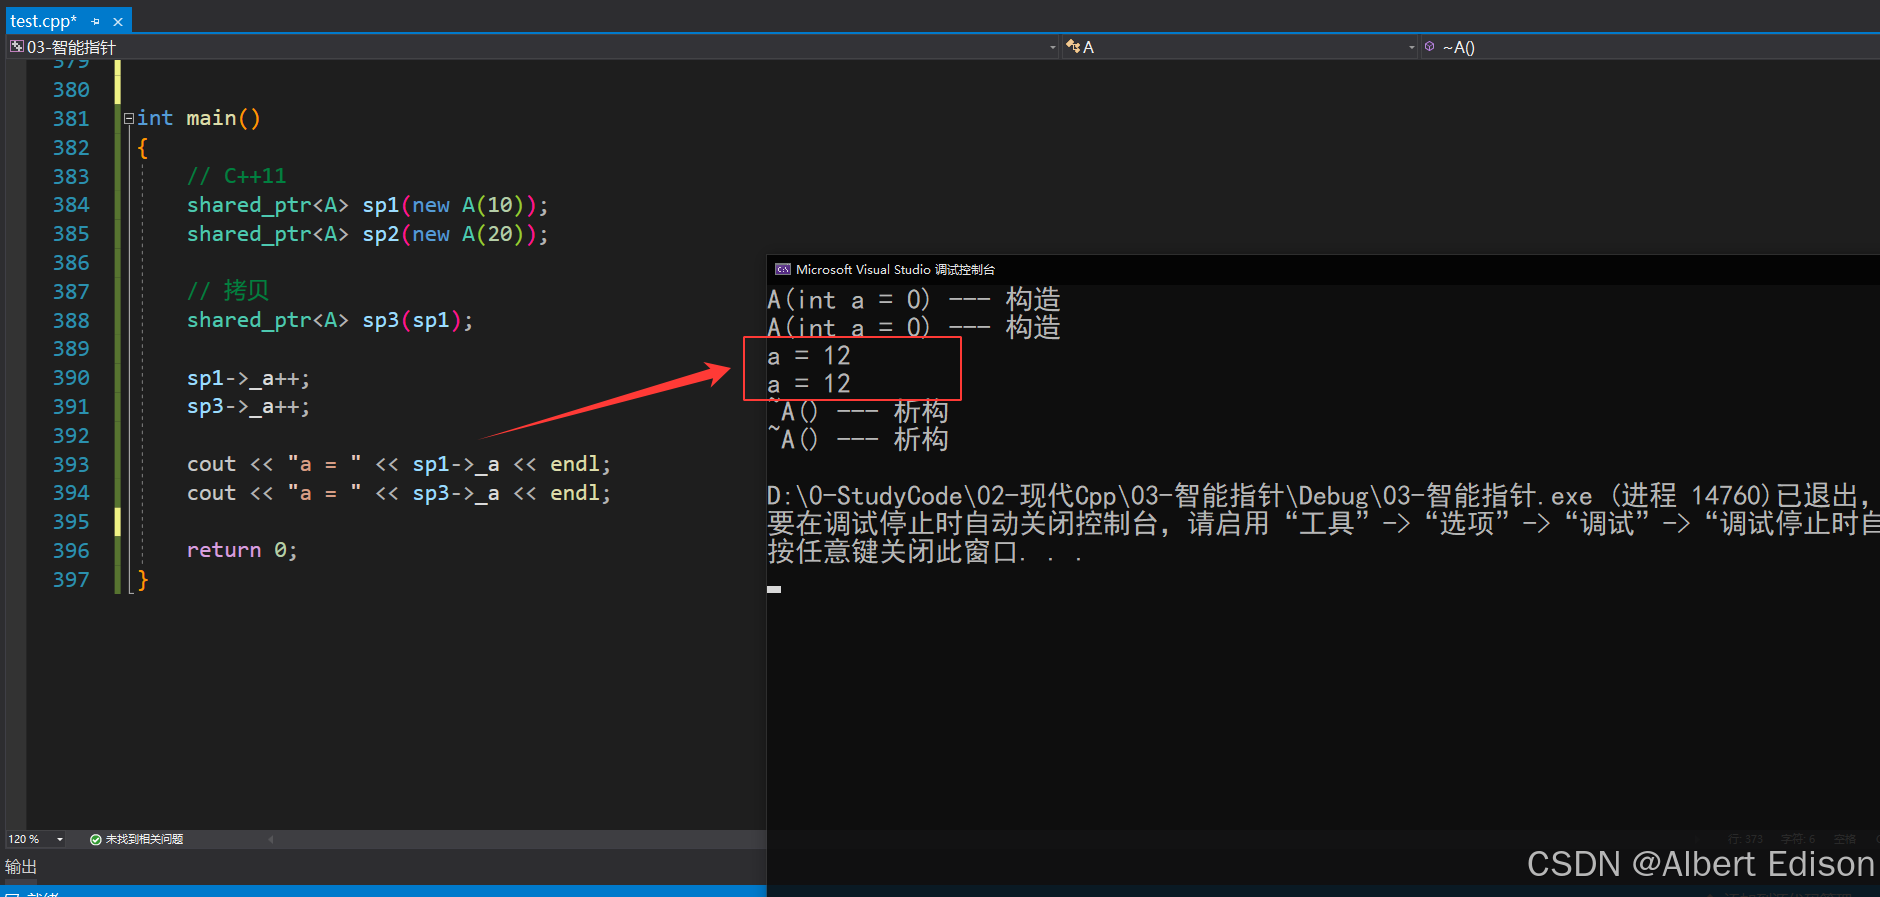Pin the test.cpp tab

pos(96,21)
